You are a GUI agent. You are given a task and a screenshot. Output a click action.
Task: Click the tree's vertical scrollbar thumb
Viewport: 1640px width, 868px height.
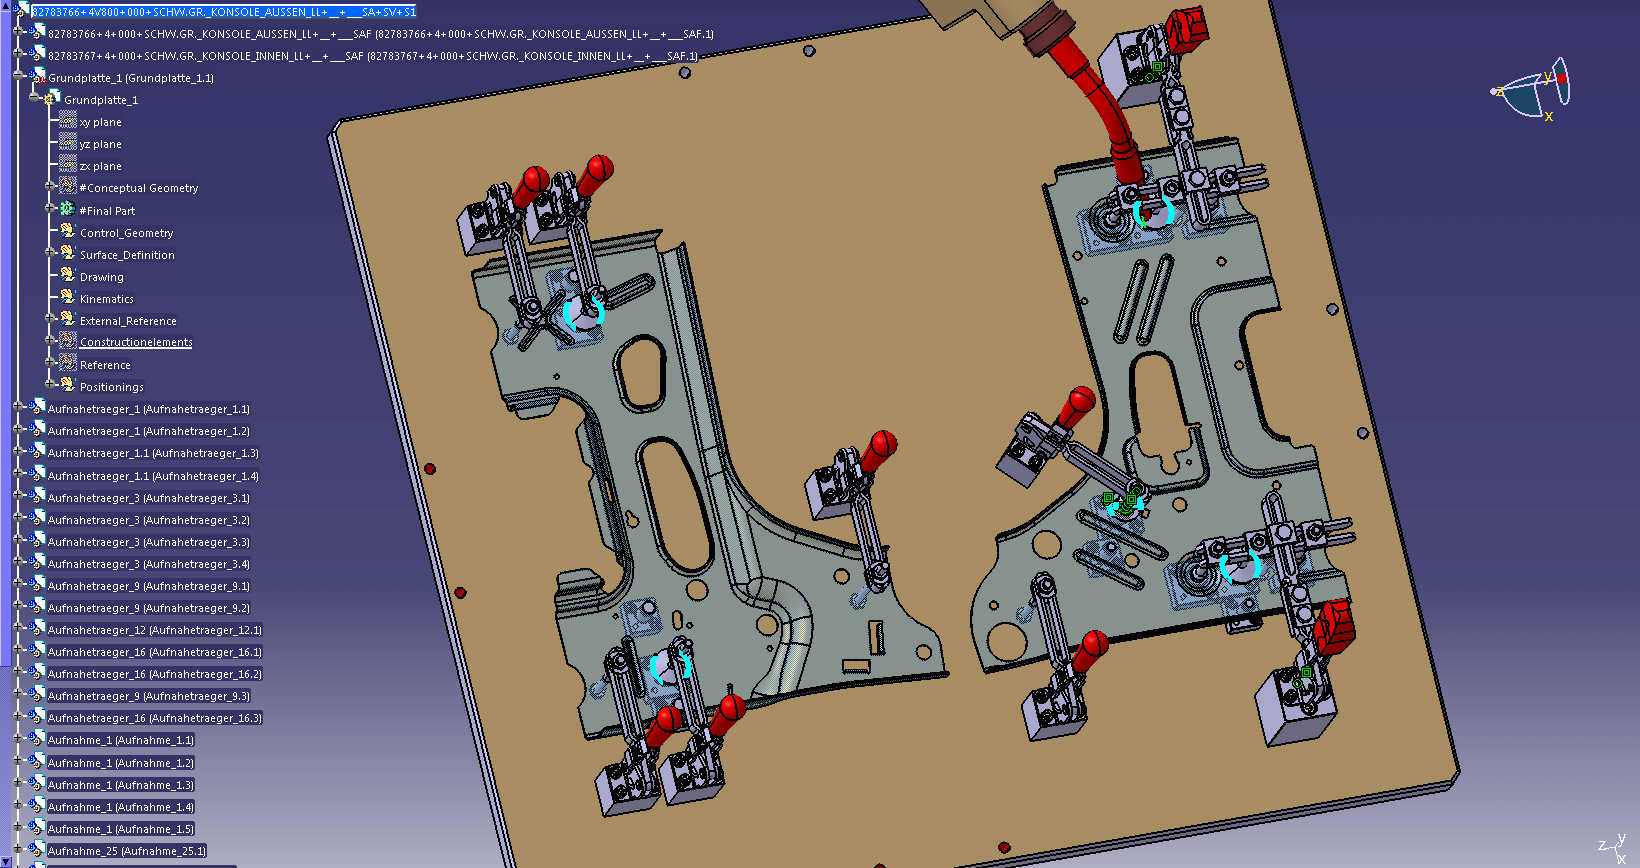[4, 340]
